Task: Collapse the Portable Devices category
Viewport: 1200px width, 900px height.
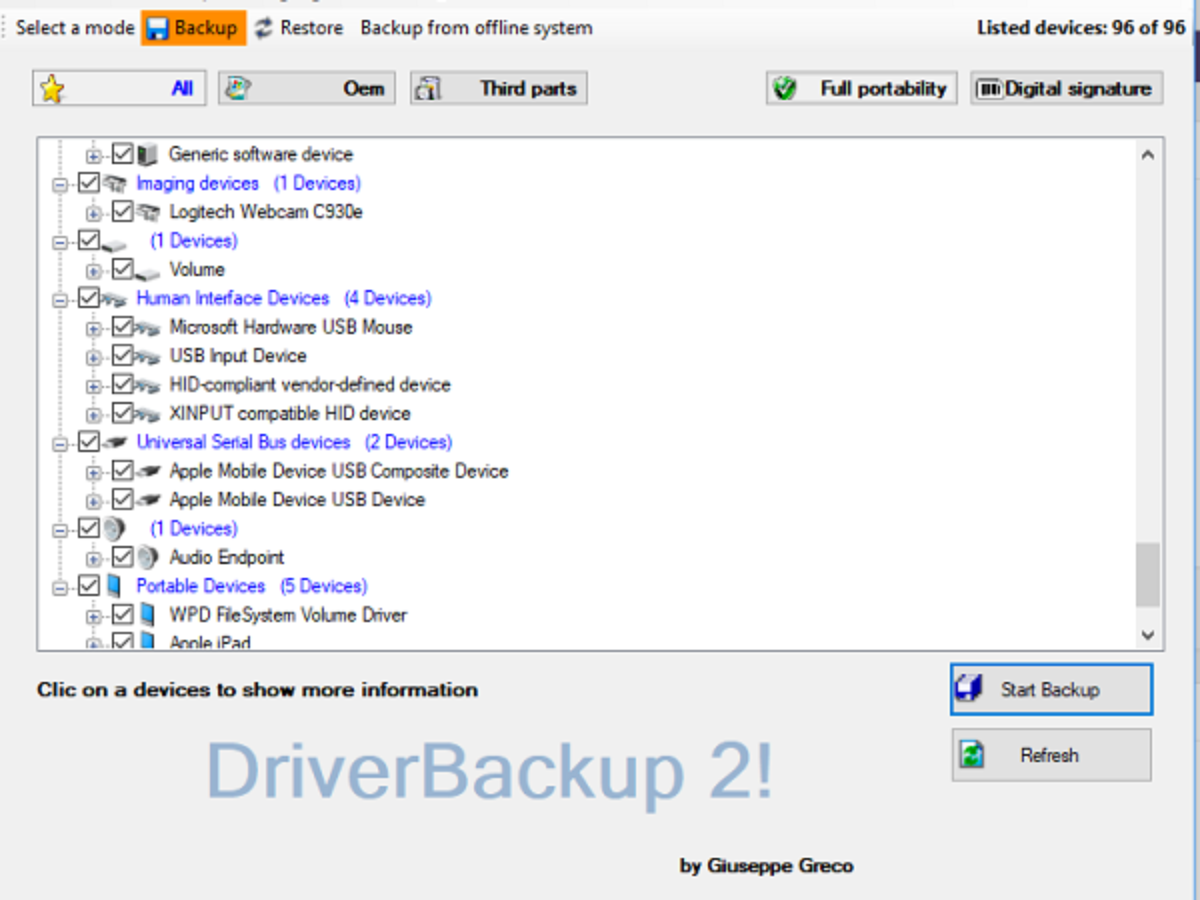Action: coord(60,588)
